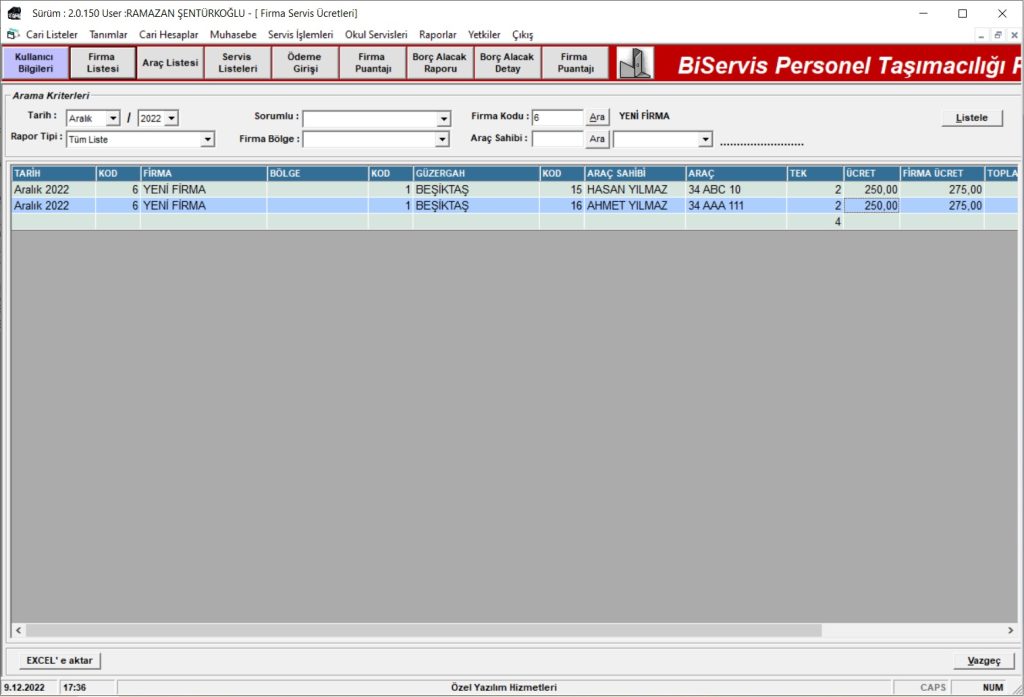
Task: Open Firma Listesi from the toolbar
Action: (102, 63)
